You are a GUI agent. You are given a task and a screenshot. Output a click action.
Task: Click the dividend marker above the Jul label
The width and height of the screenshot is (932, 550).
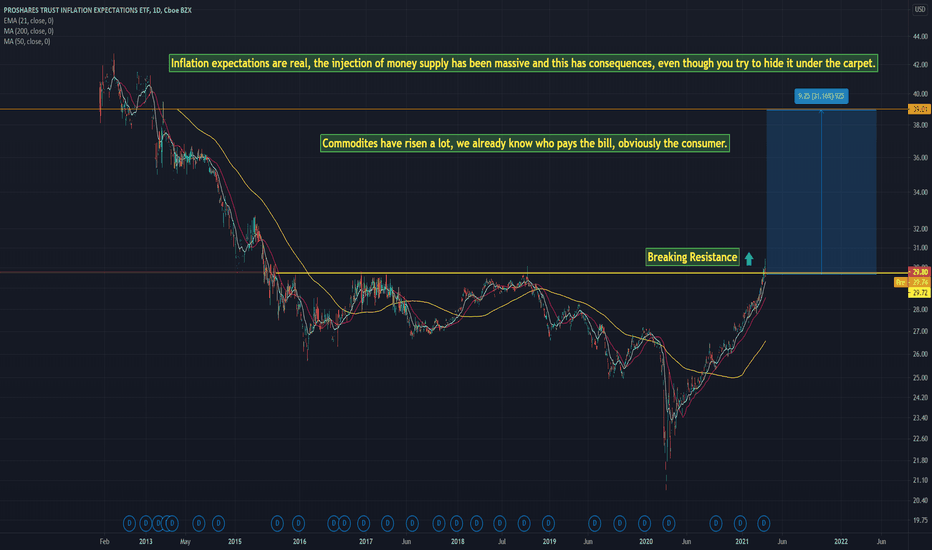coord(499,523)
